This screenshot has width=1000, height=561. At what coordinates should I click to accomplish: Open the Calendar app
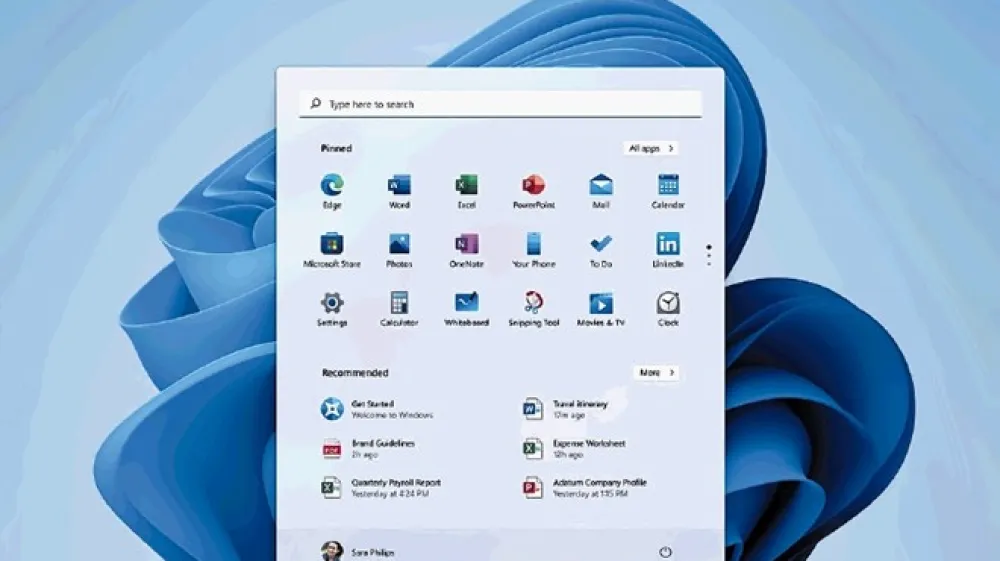(x=668, y=191)
